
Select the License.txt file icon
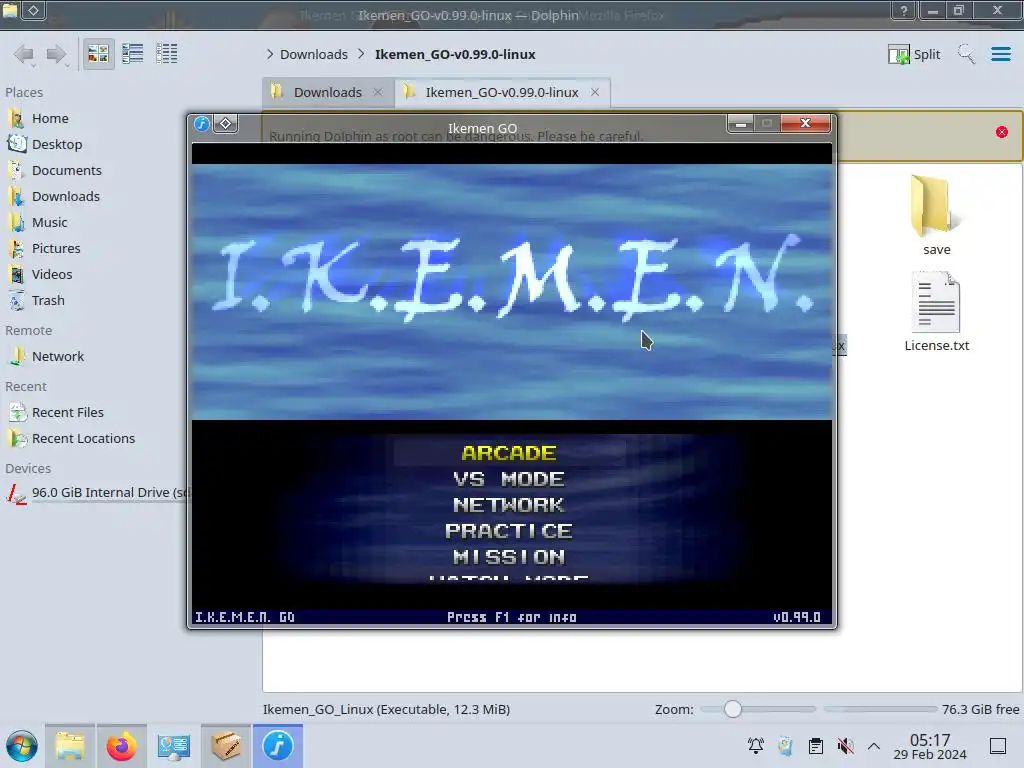936,303
